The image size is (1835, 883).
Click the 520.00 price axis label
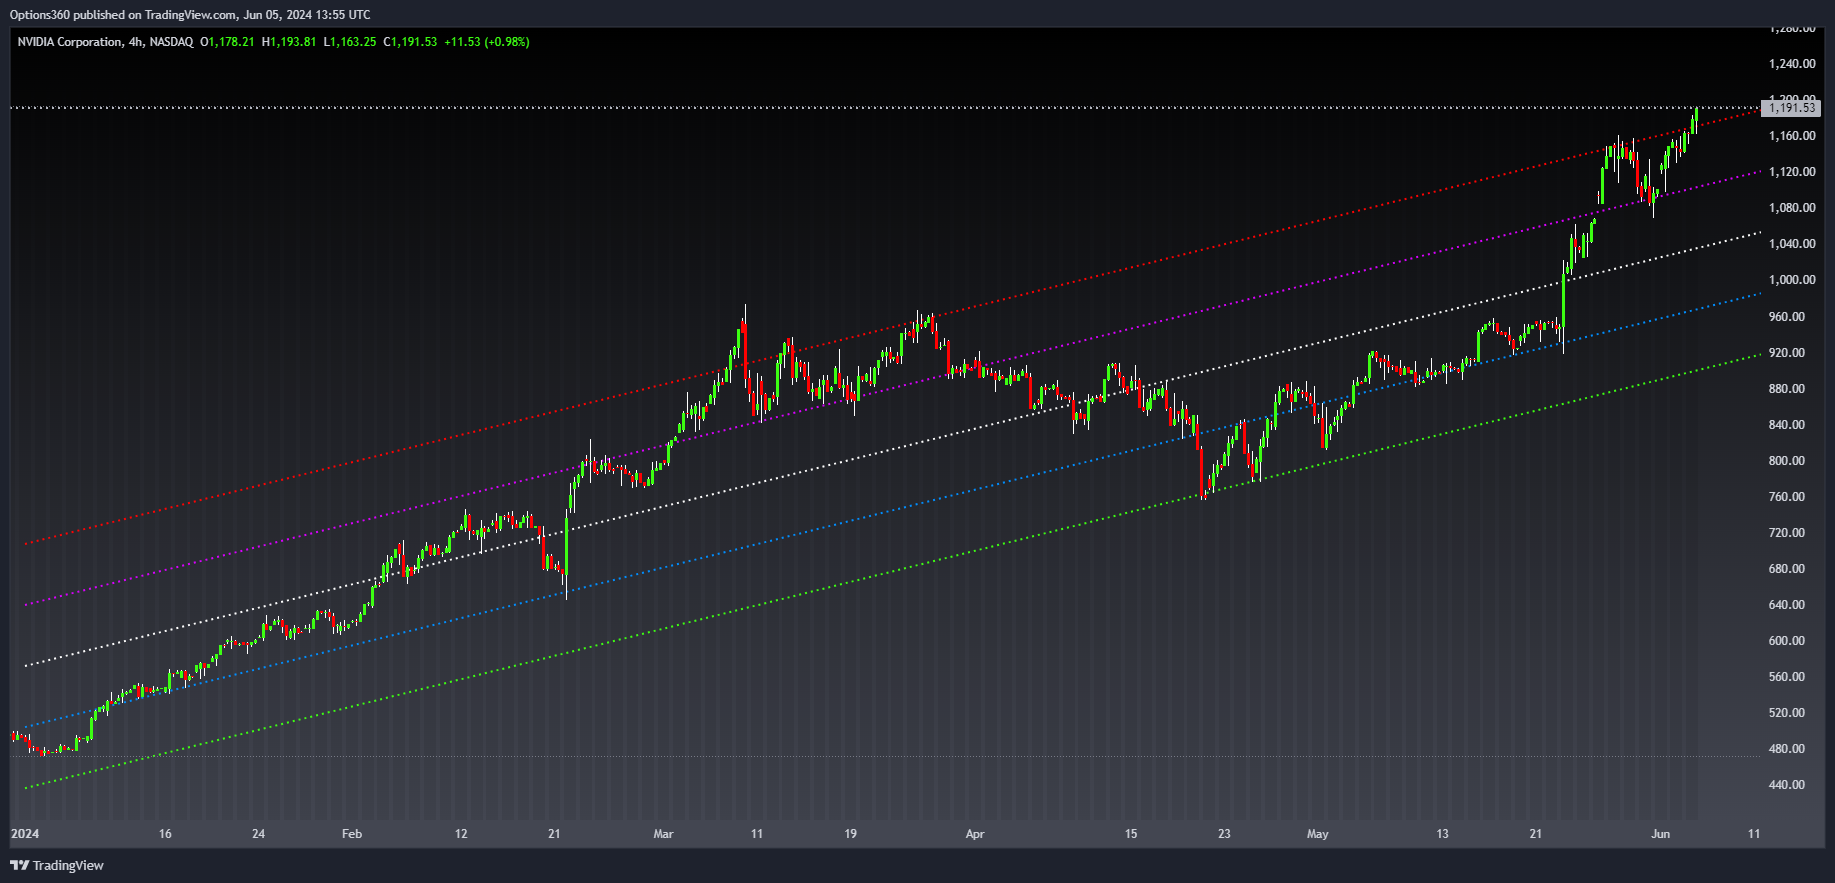click(x=1787, y=713)
